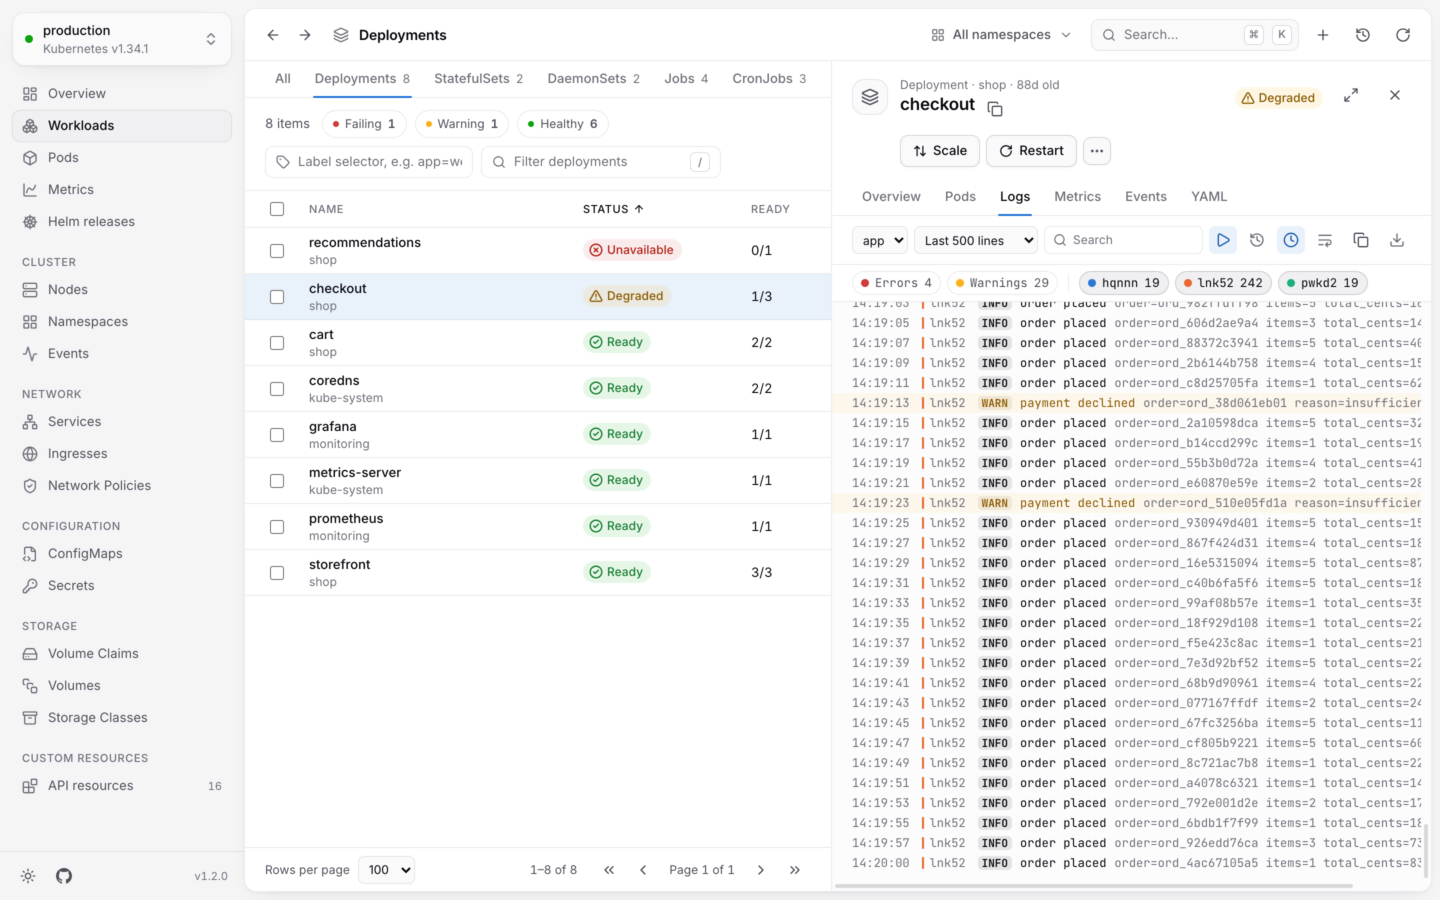Toggle live log follow play button

click(x=1223, y=240)
